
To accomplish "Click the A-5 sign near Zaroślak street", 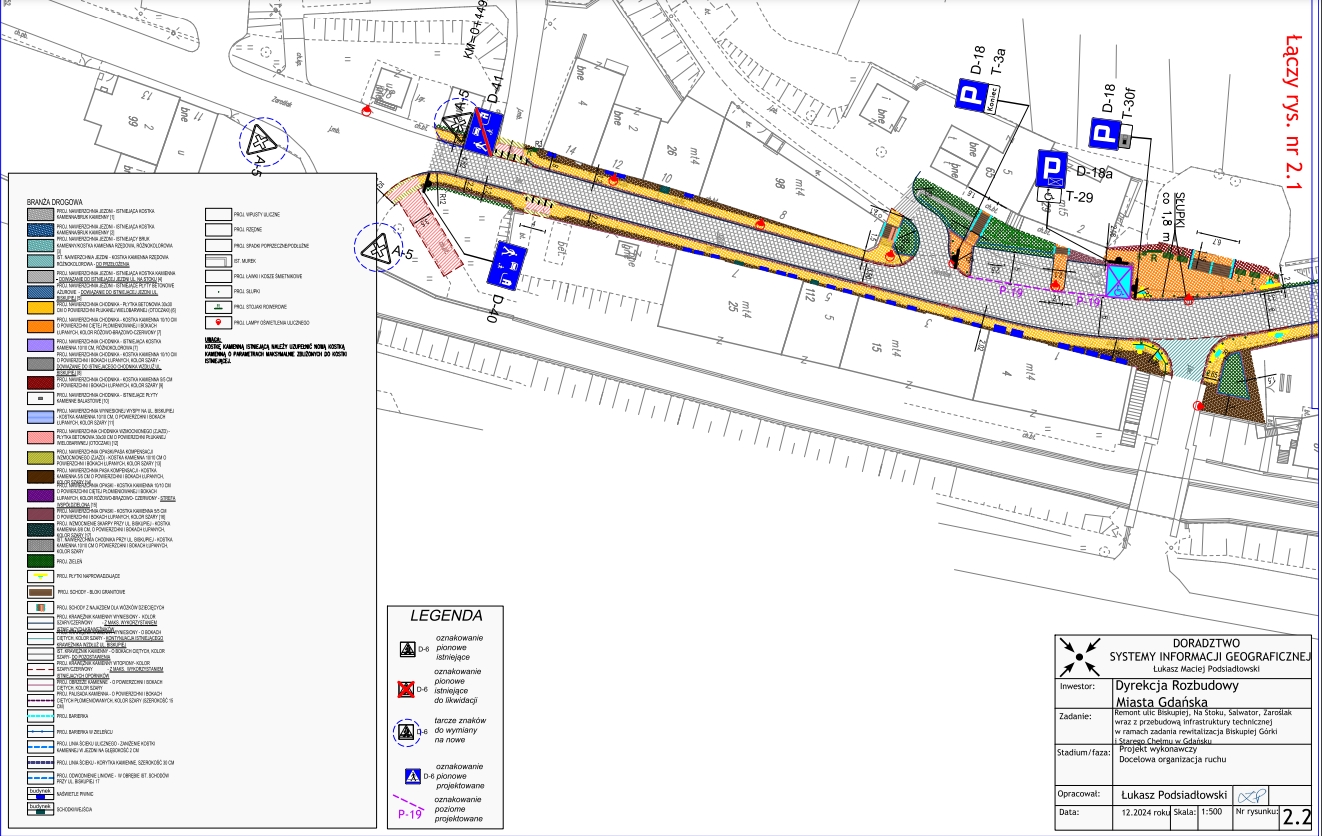I will [x=263, y=141].
